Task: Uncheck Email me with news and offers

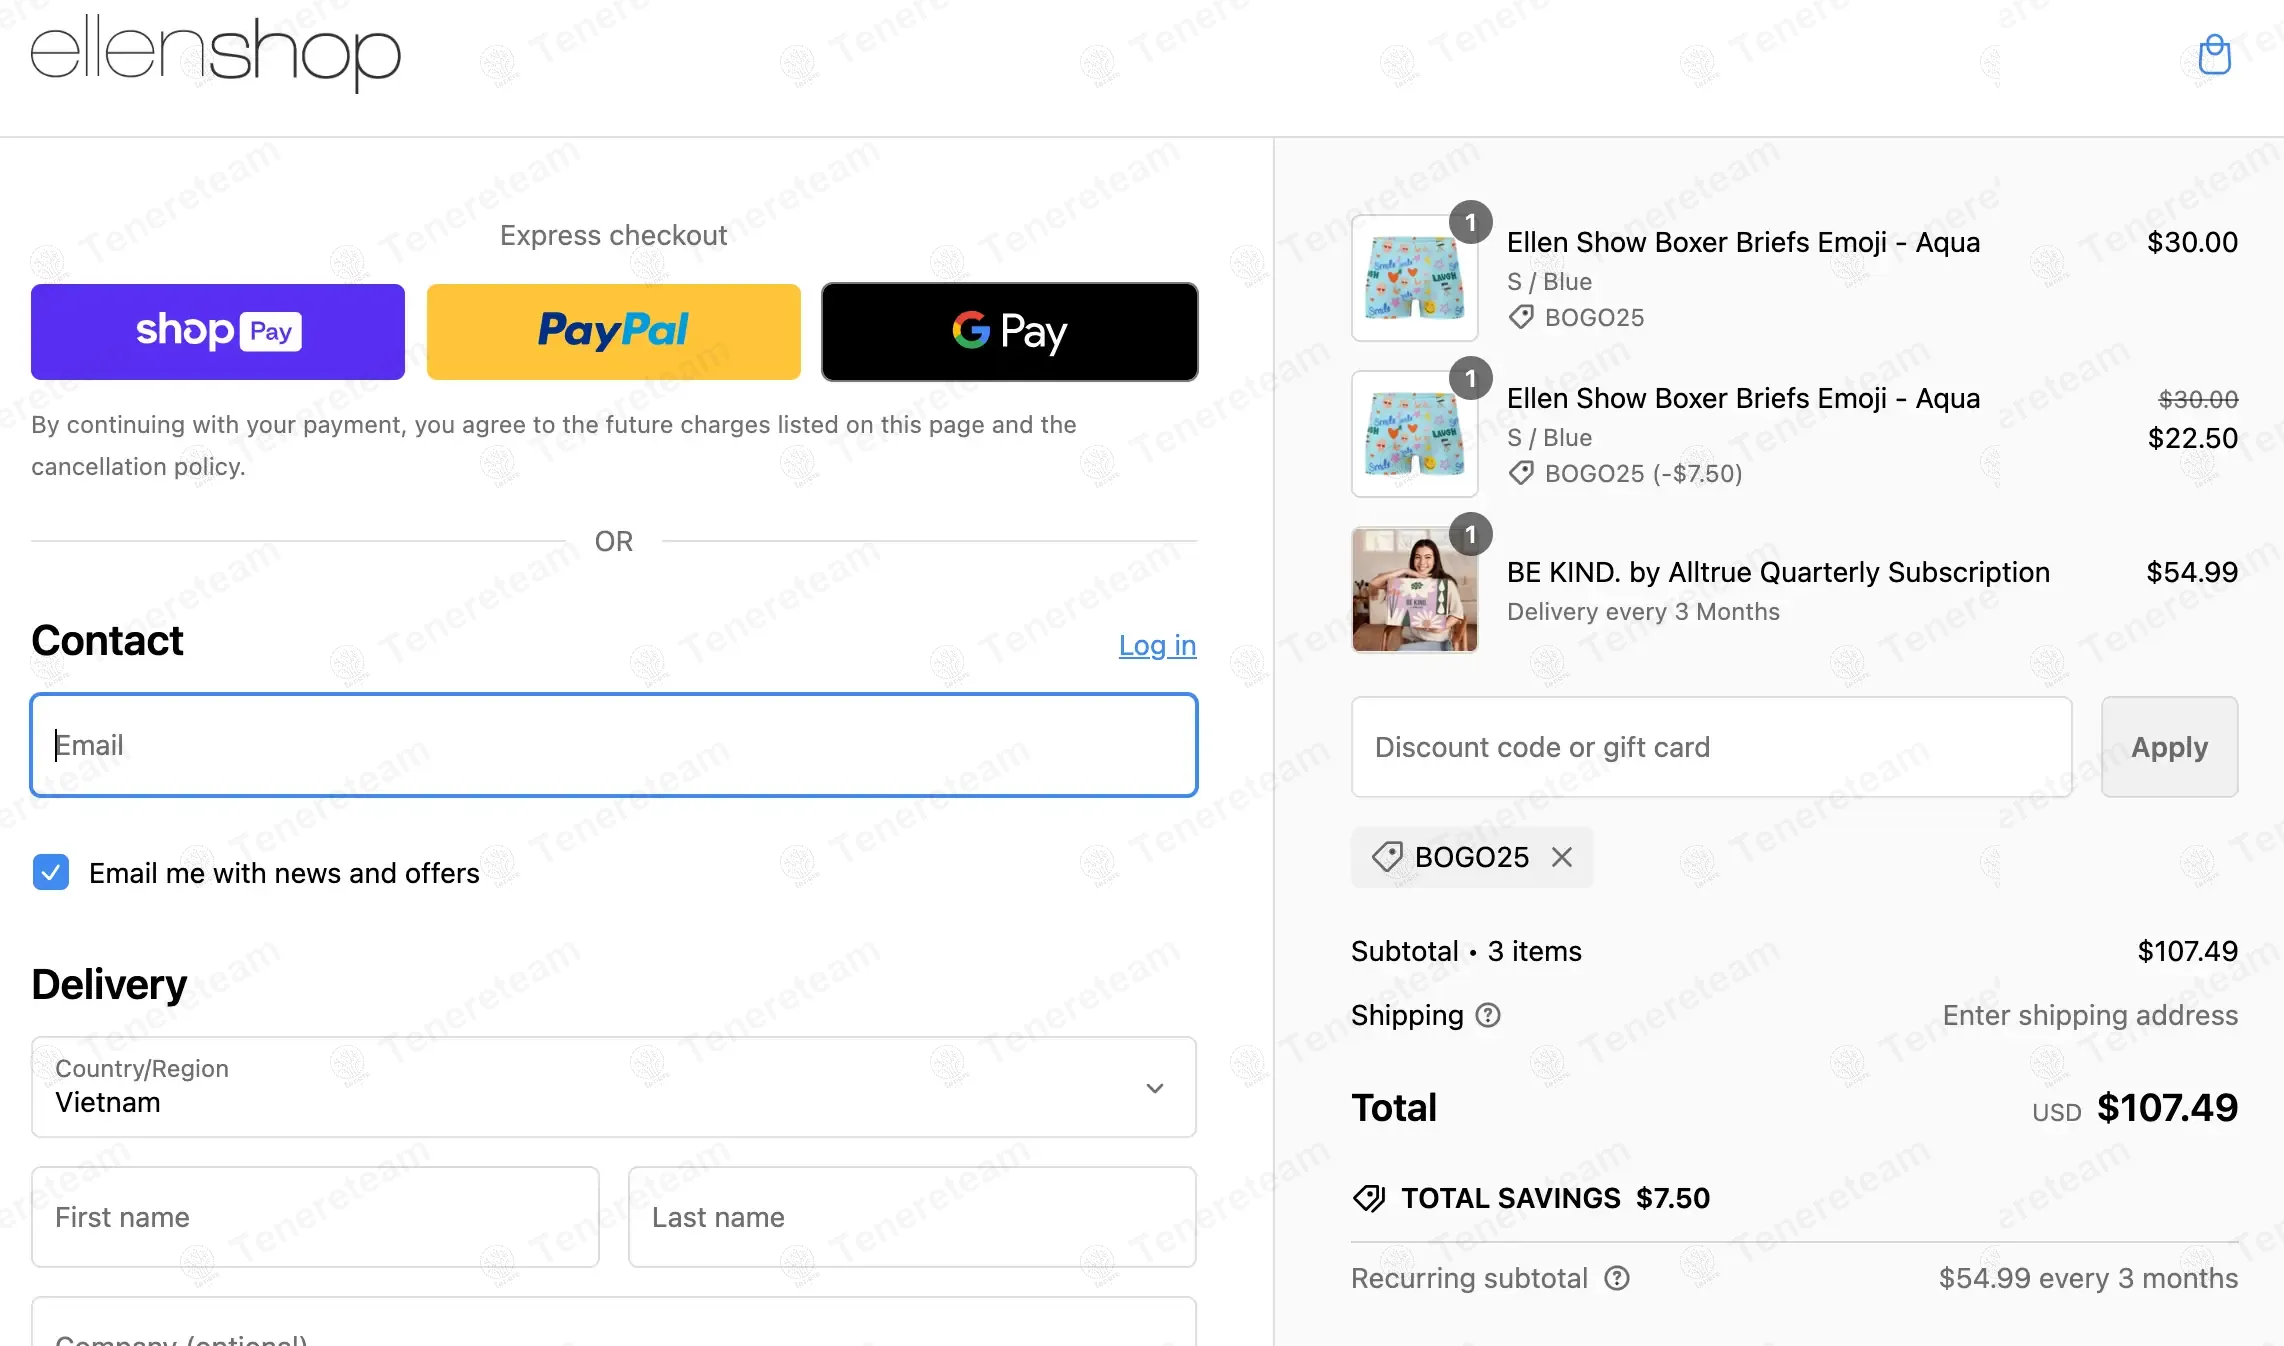Action: click(51, 872)
